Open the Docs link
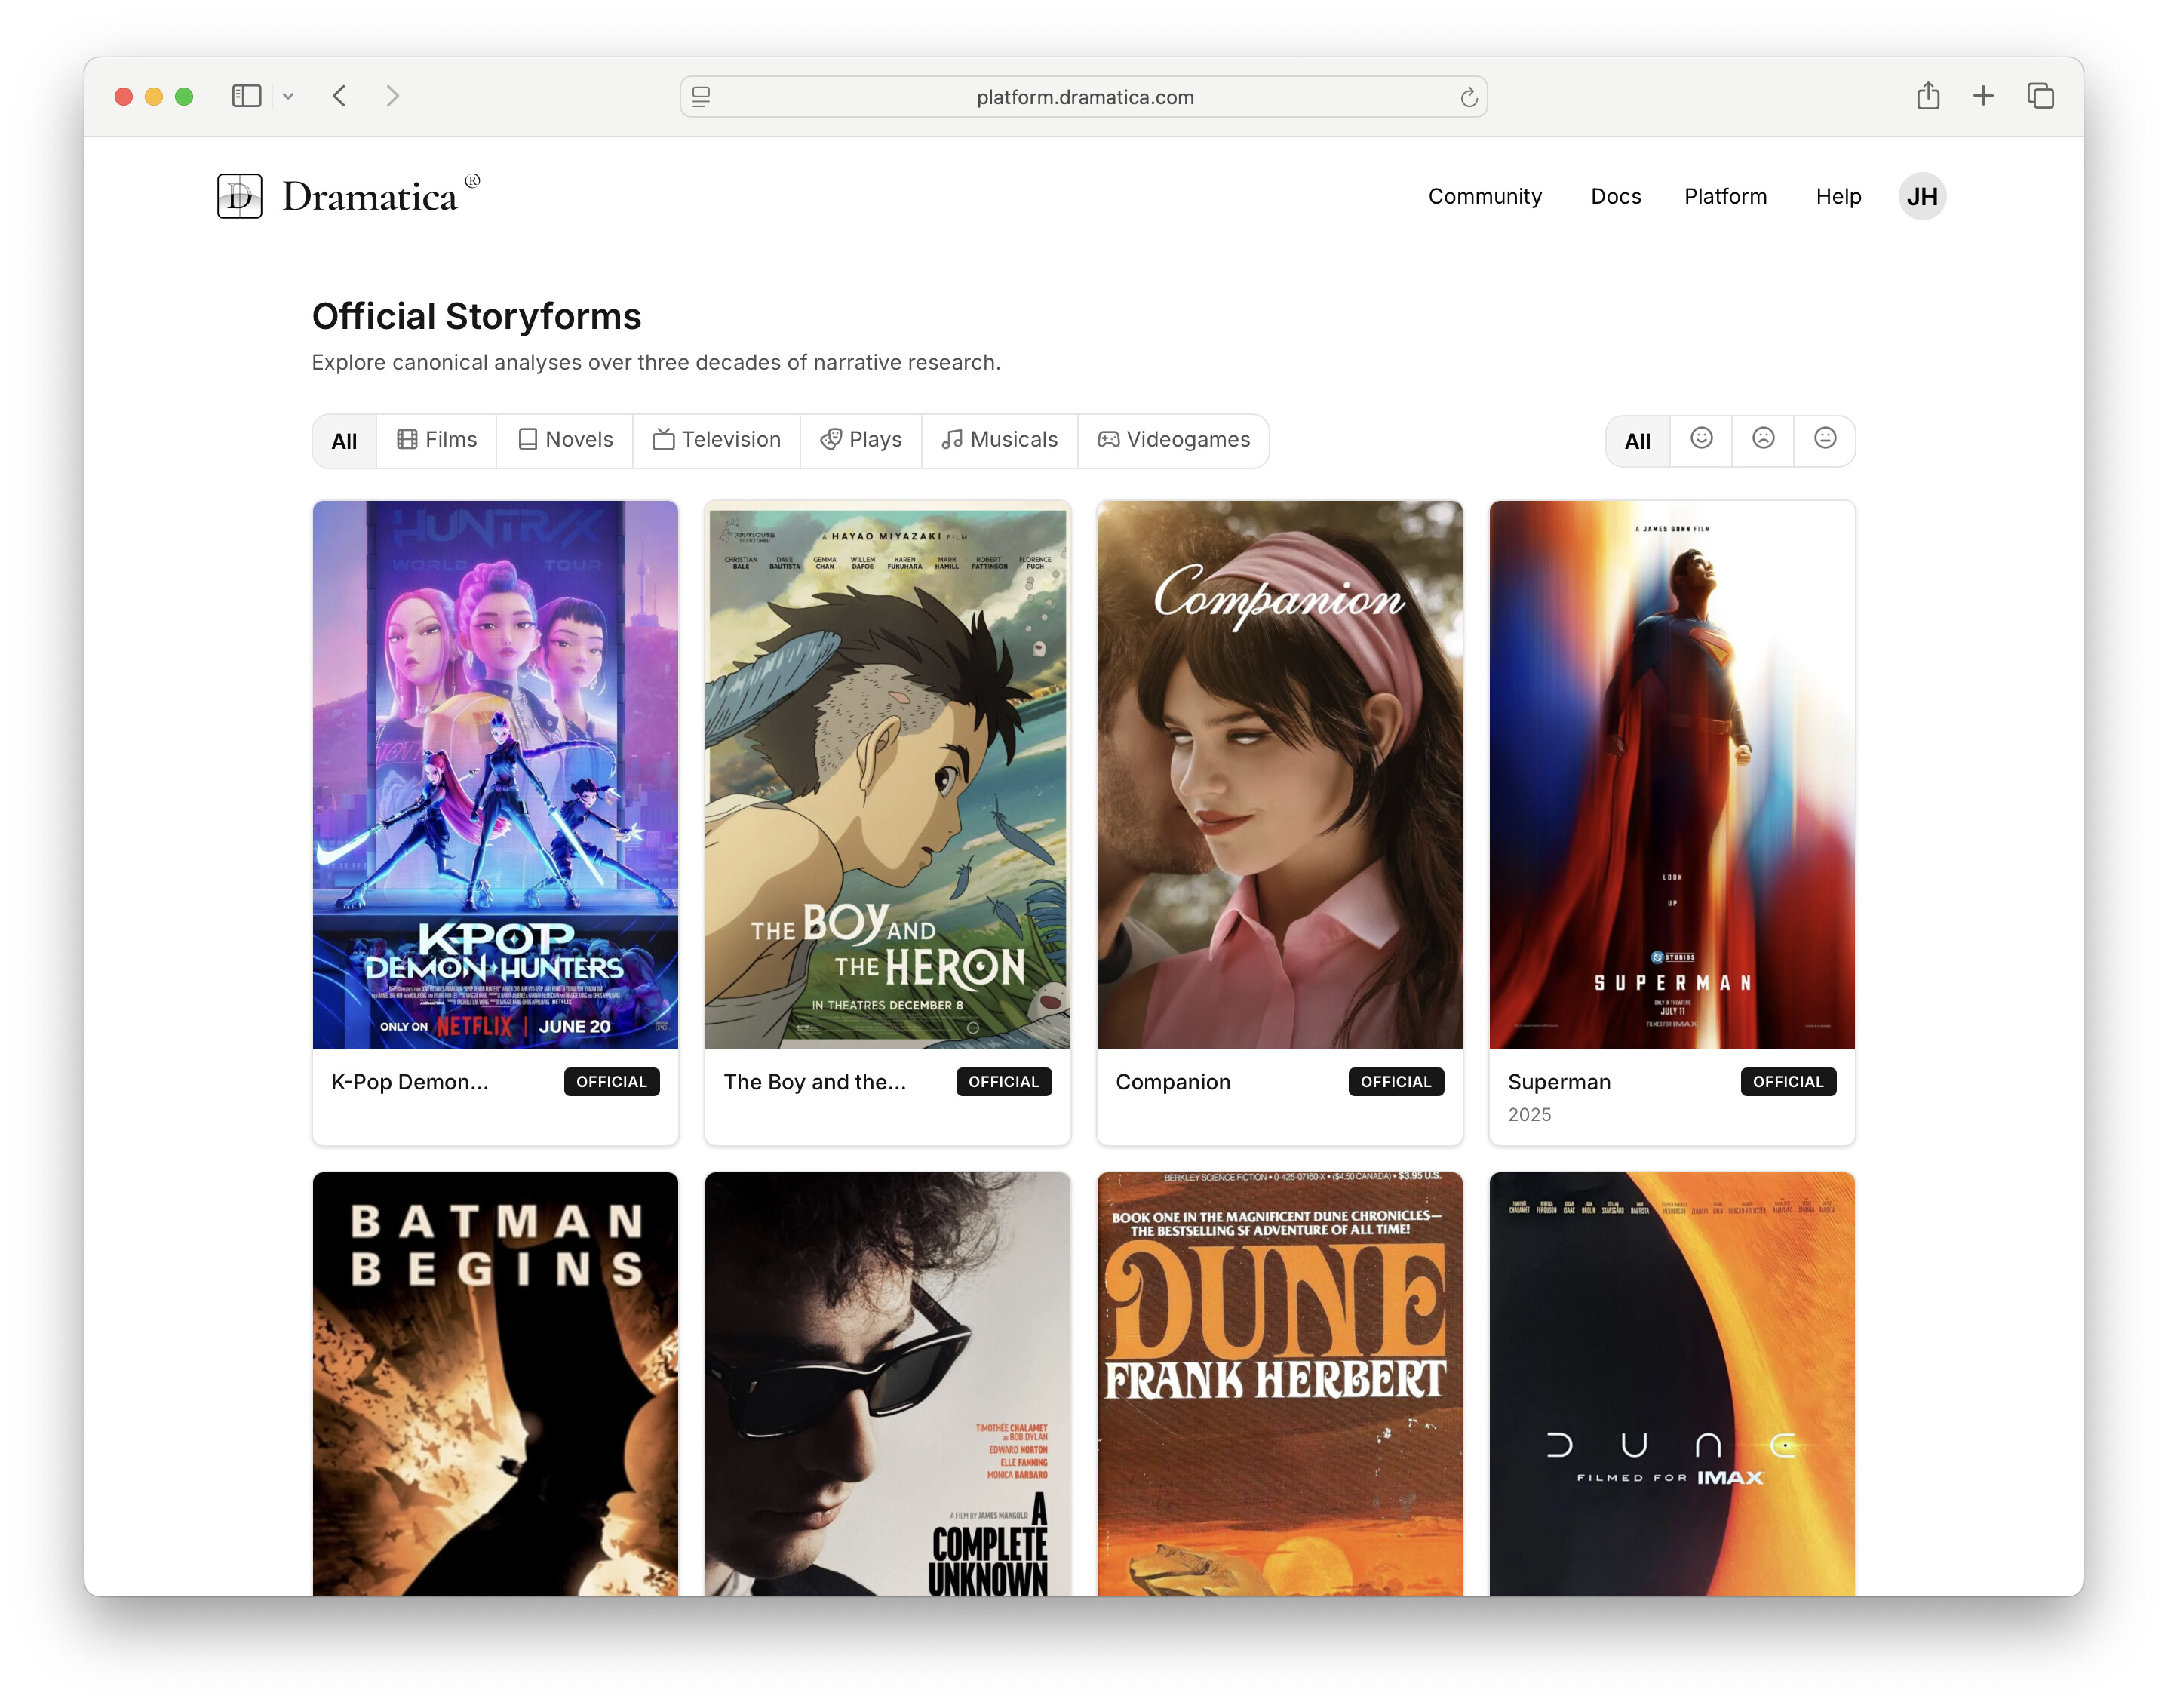 [1615, 196]
